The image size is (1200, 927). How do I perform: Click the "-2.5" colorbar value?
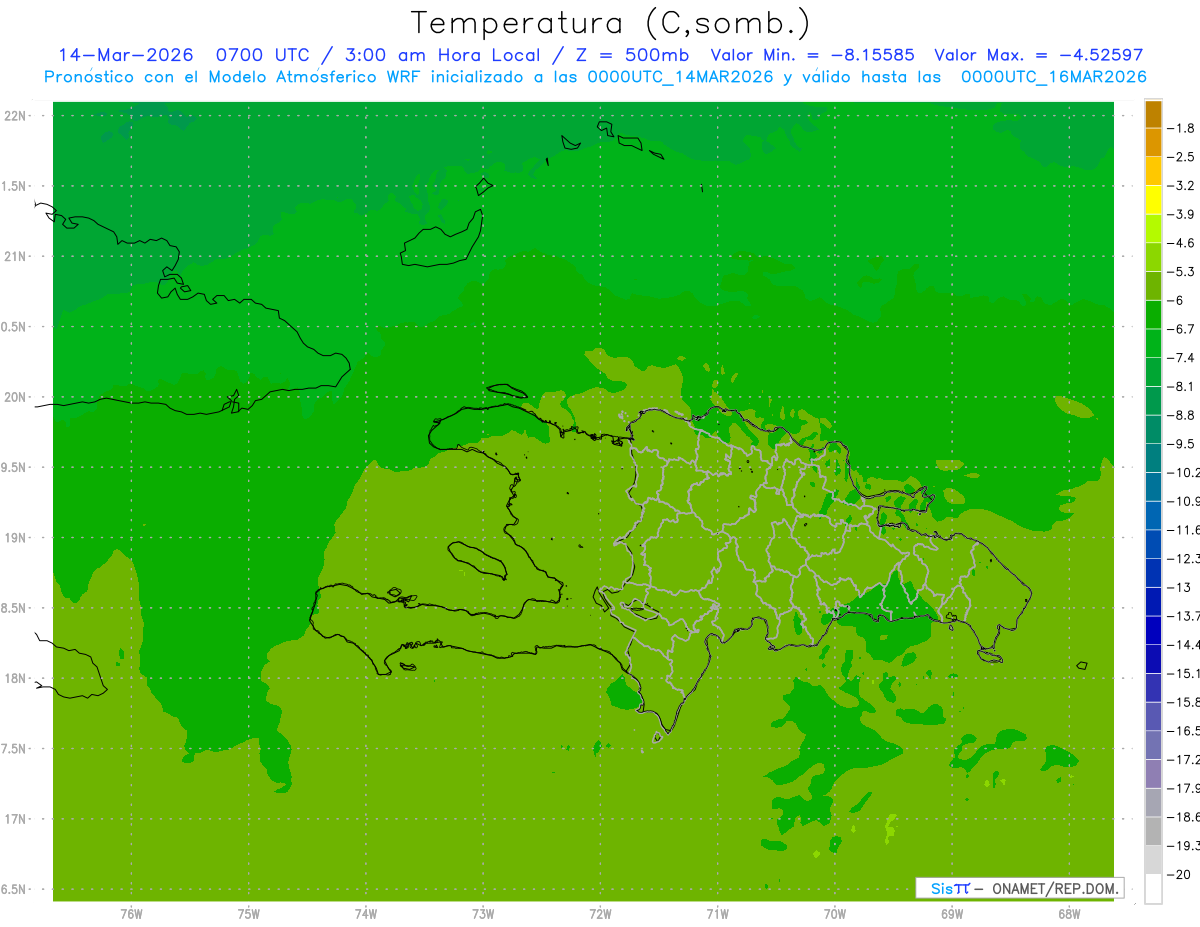click(x=1181, y=157)
